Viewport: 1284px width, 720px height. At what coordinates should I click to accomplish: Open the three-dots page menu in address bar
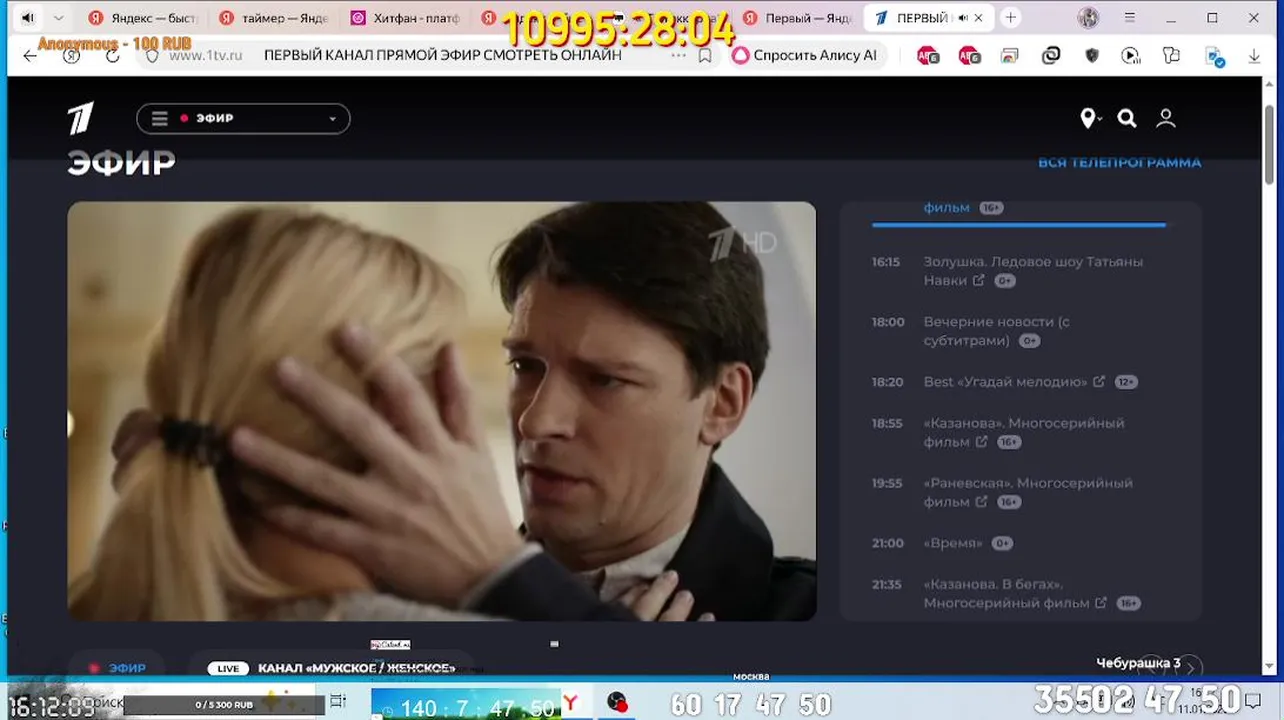coord(678,56)
